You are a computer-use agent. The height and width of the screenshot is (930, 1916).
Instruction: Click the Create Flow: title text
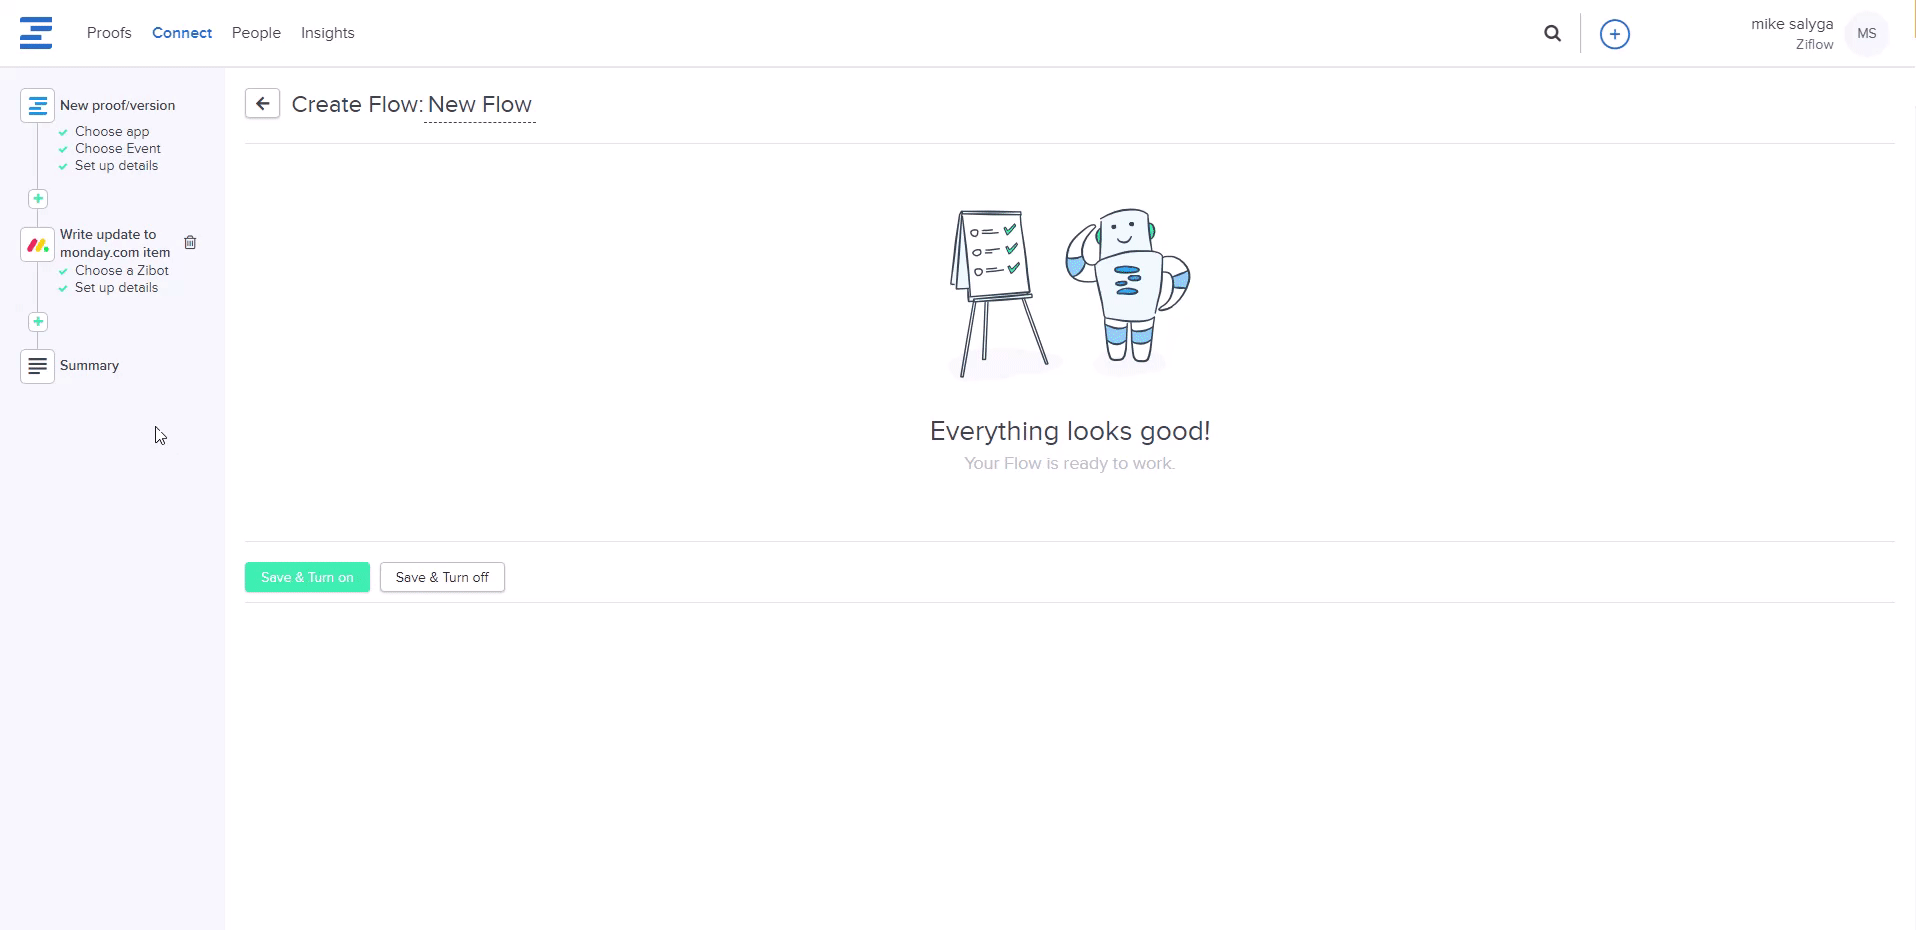(357, 104)
